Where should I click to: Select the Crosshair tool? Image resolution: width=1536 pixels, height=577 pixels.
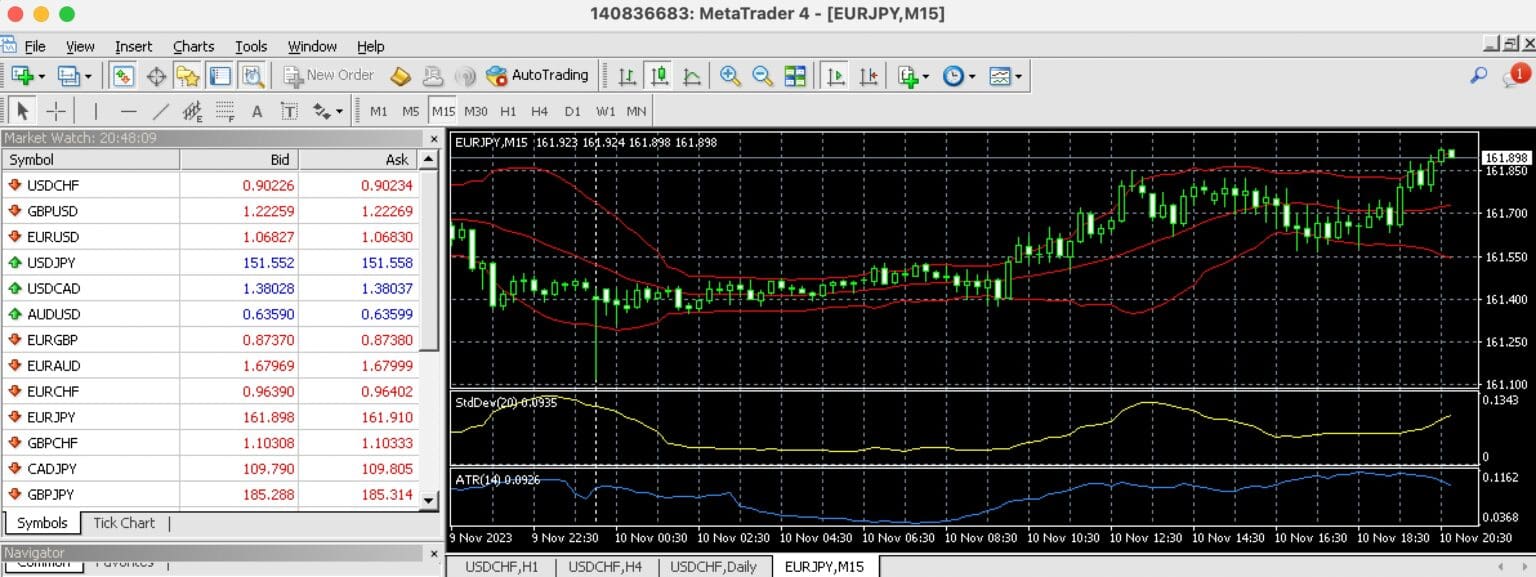56,110
